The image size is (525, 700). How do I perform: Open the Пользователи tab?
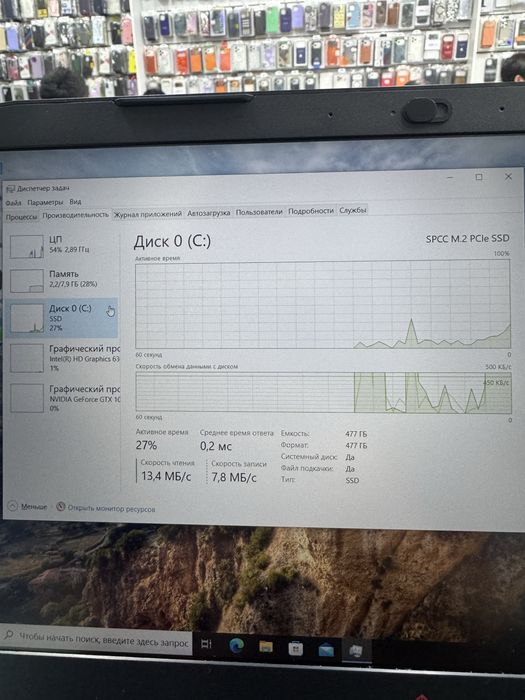point(259,212)
